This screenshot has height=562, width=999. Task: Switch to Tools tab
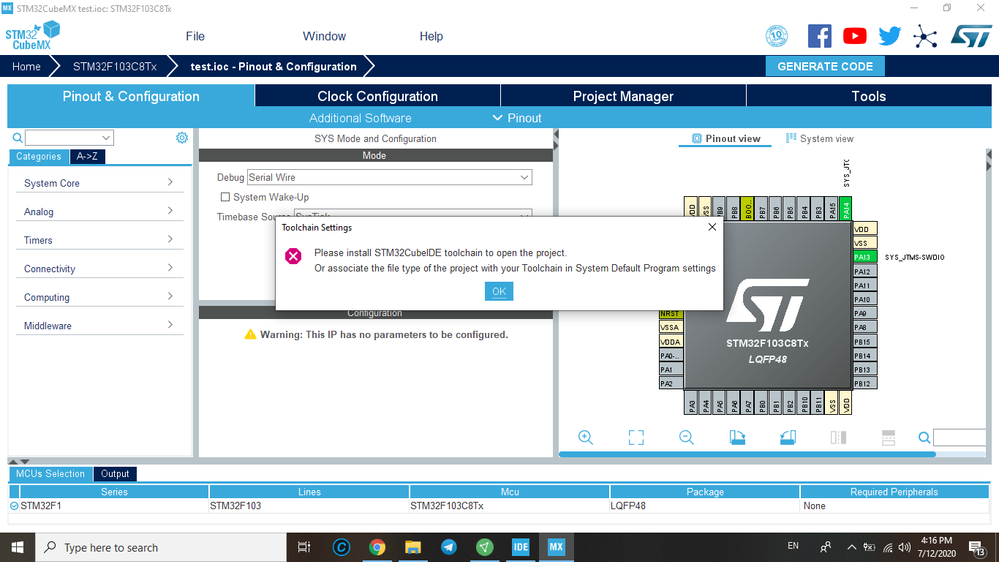tap(869, 96)
